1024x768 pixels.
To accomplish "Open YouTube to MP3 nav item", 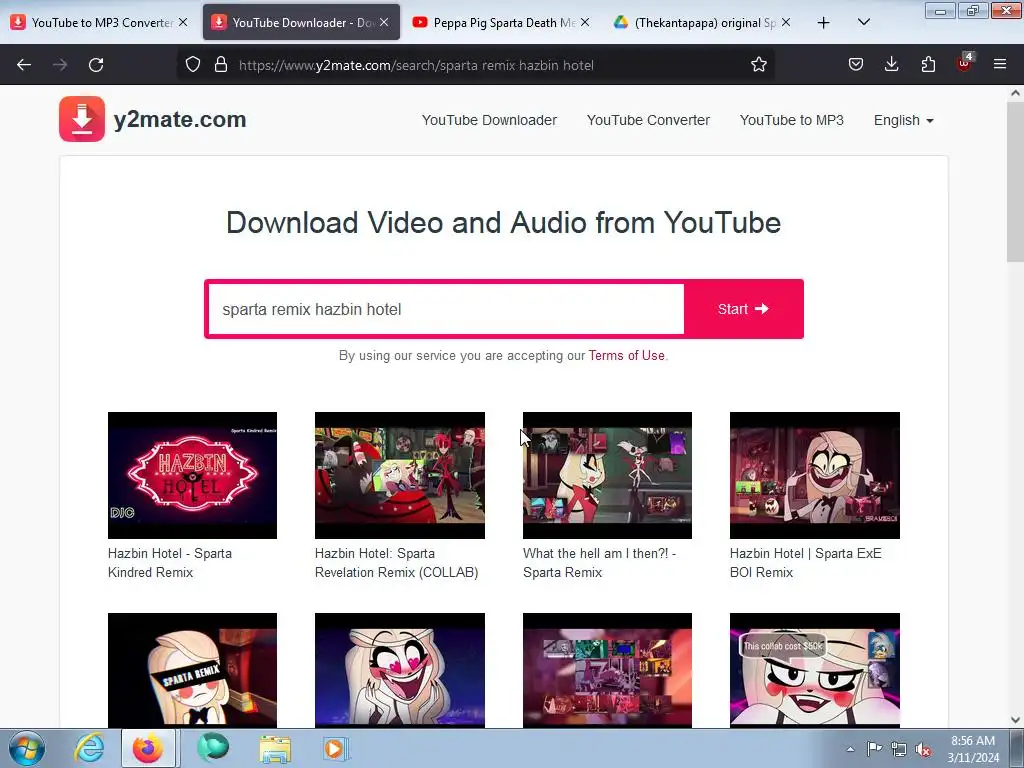I will (792, 120).
